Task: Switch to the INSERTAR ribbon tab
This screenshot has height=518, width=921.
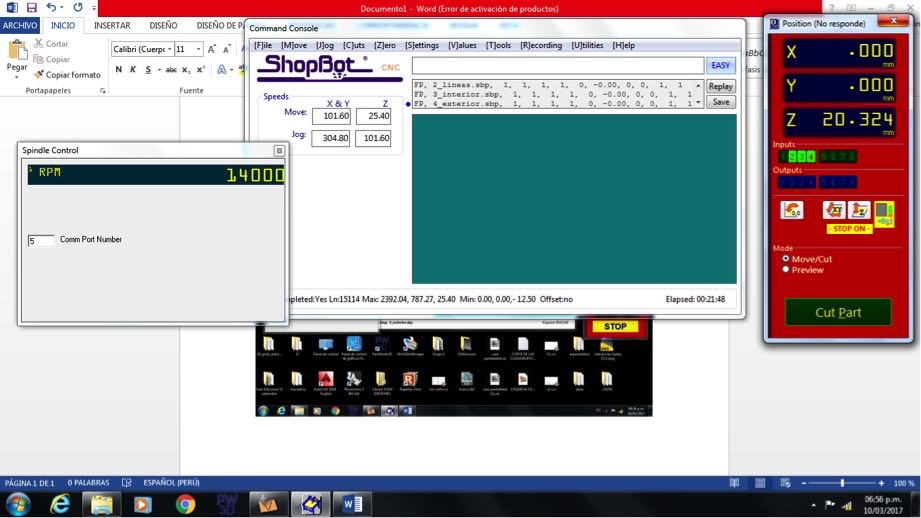Action: (112, 25)
